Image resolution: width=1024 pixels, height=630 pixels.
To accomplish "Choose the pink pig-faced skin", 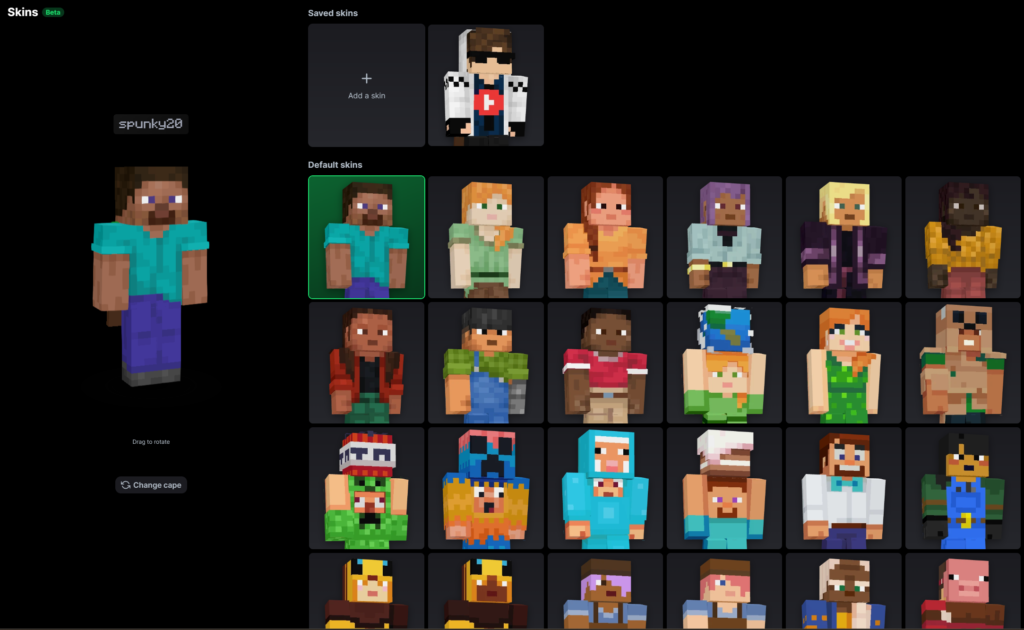I will [962, 592].
